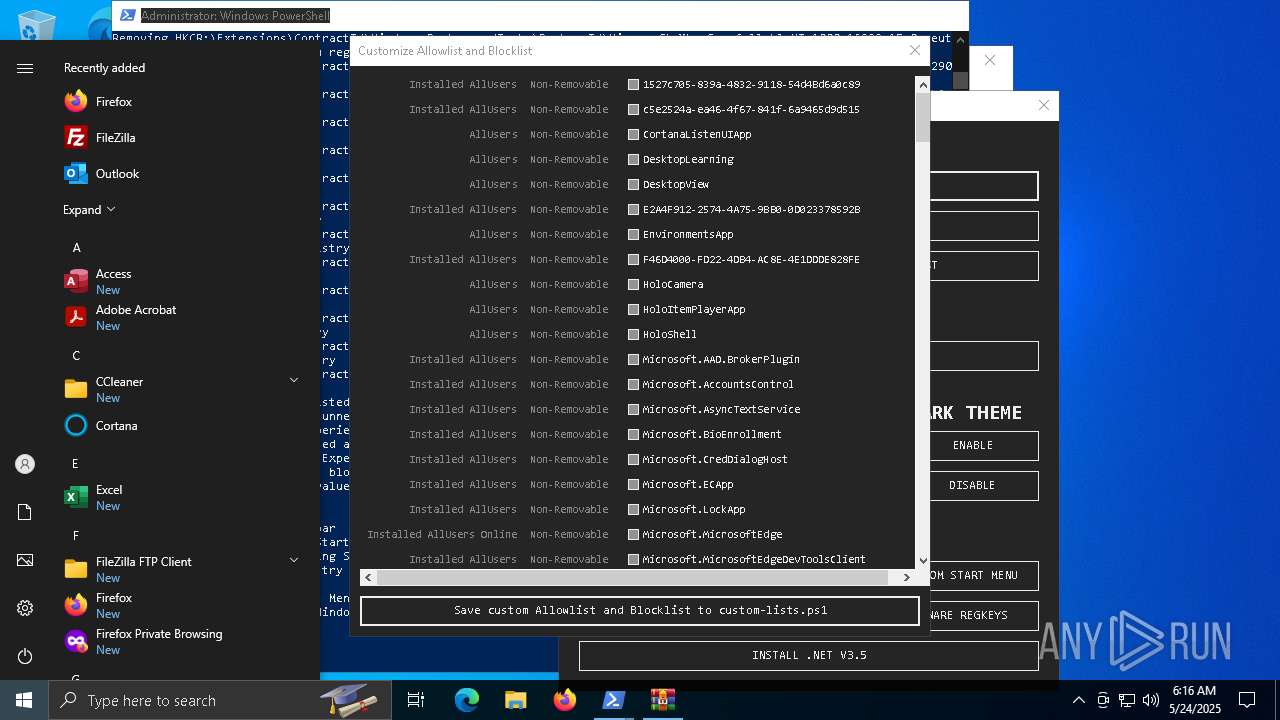Check the HoloShell checkbox

[633, 335]
